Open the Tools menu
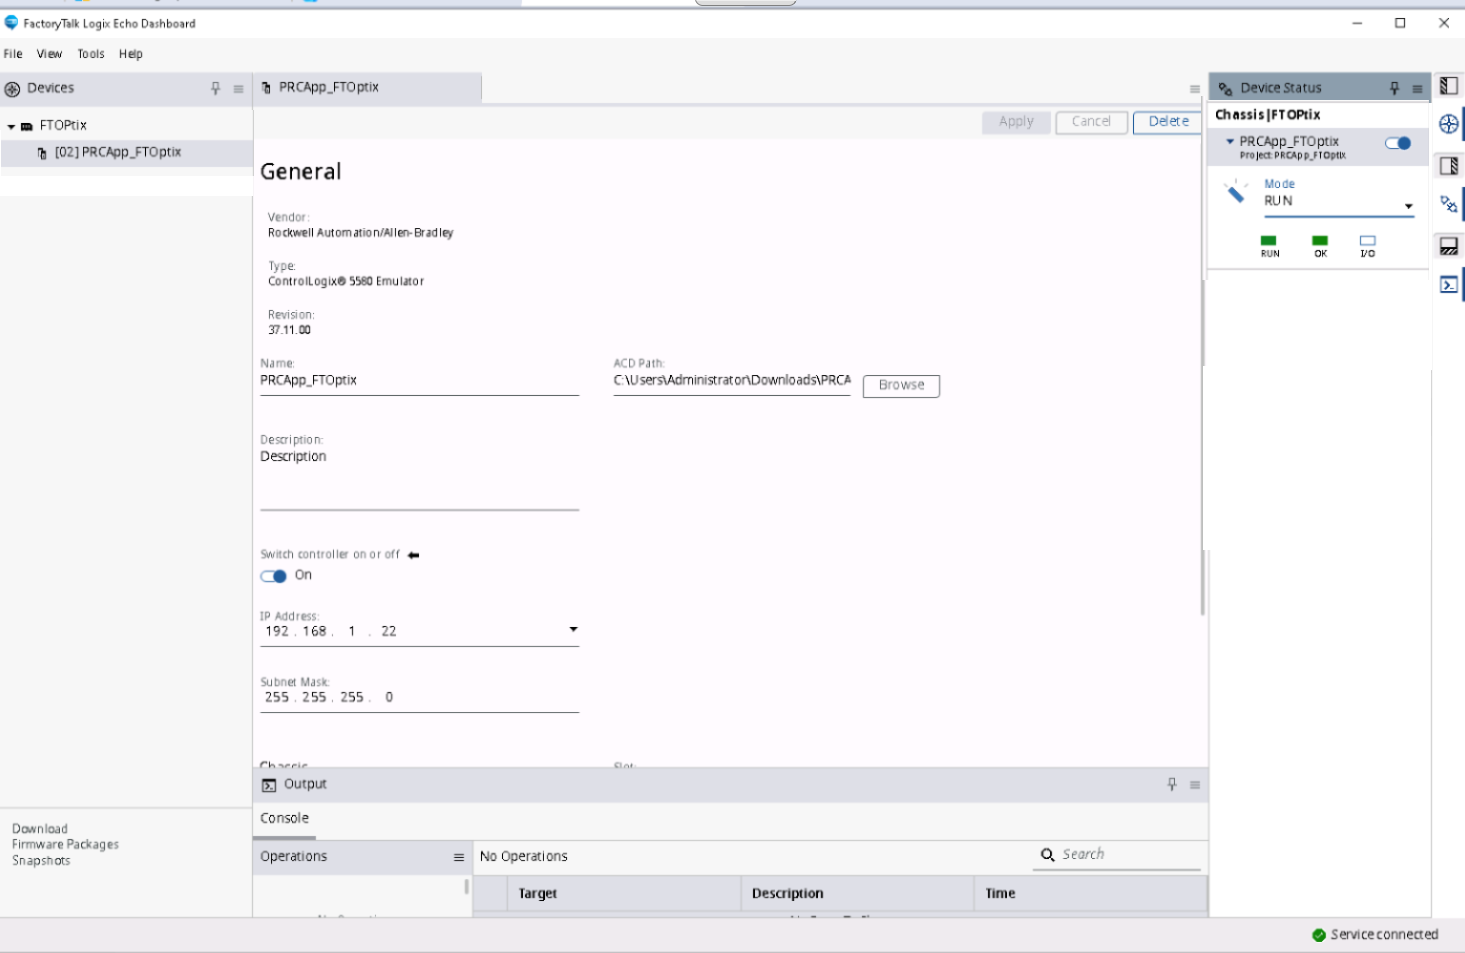This screenshot has width=1465, height=953. [x=91, y=54]
